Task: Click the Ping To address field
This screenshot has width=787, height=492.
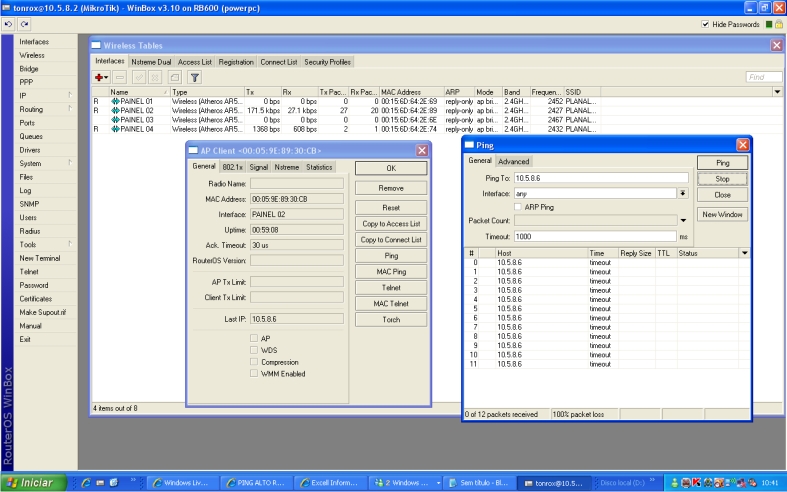Action: pos(601,178)
